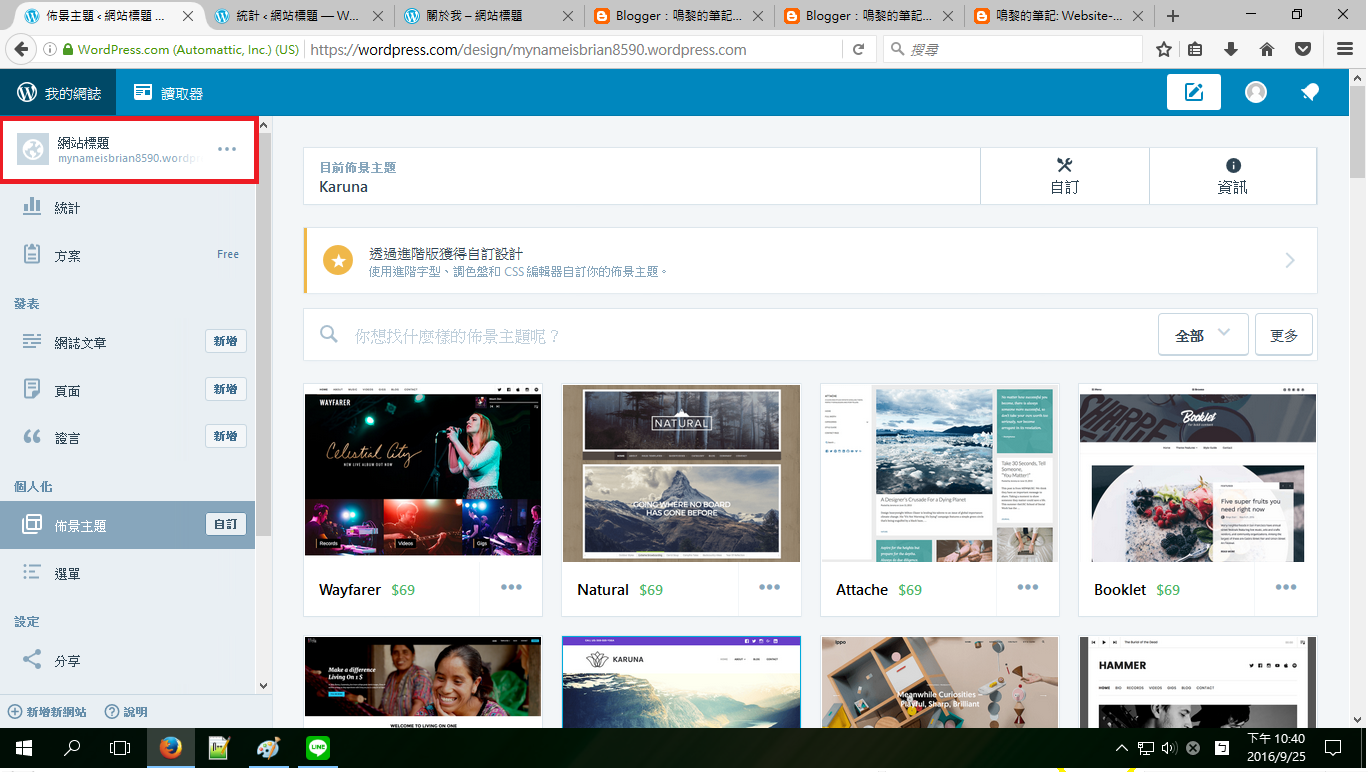Open the Hammer theme preview thumbnail
This screenshot has height=772, width=1370.
point(1198,682)
